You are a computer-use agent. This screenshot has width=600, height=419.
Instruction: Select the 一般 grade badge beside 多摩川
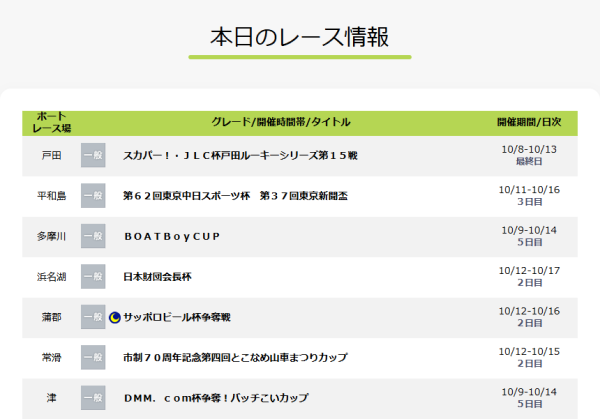[x=92, y=236]
